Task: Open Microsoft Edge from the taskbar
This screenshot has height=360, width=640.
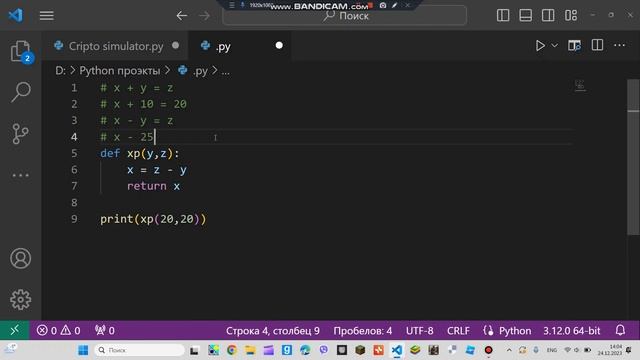Action: (x=305, y=350)
